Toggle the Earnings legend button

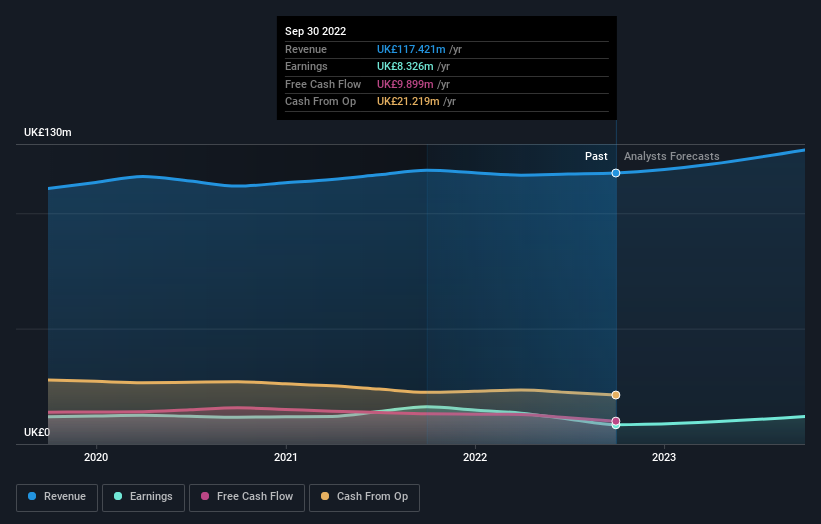pyautogui.click(x=143, y=497)
